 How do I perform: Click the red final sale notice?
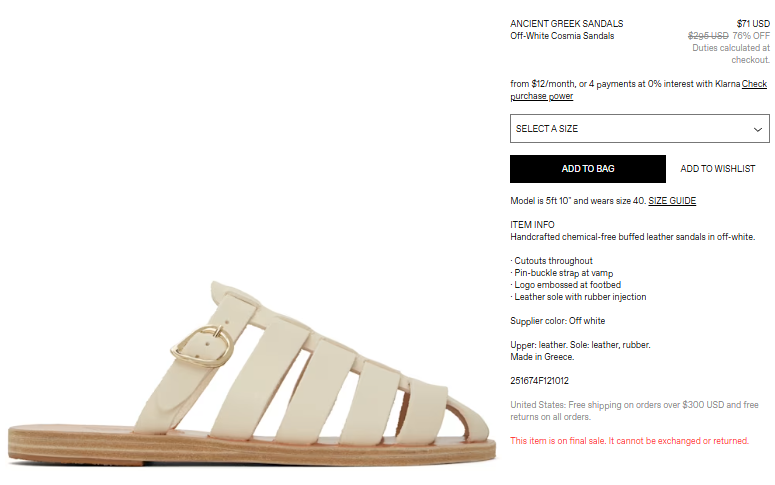629,441
